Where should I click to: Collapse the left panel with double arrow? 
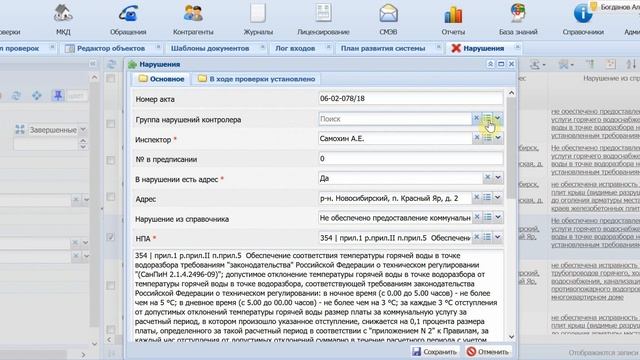point(93,64)
